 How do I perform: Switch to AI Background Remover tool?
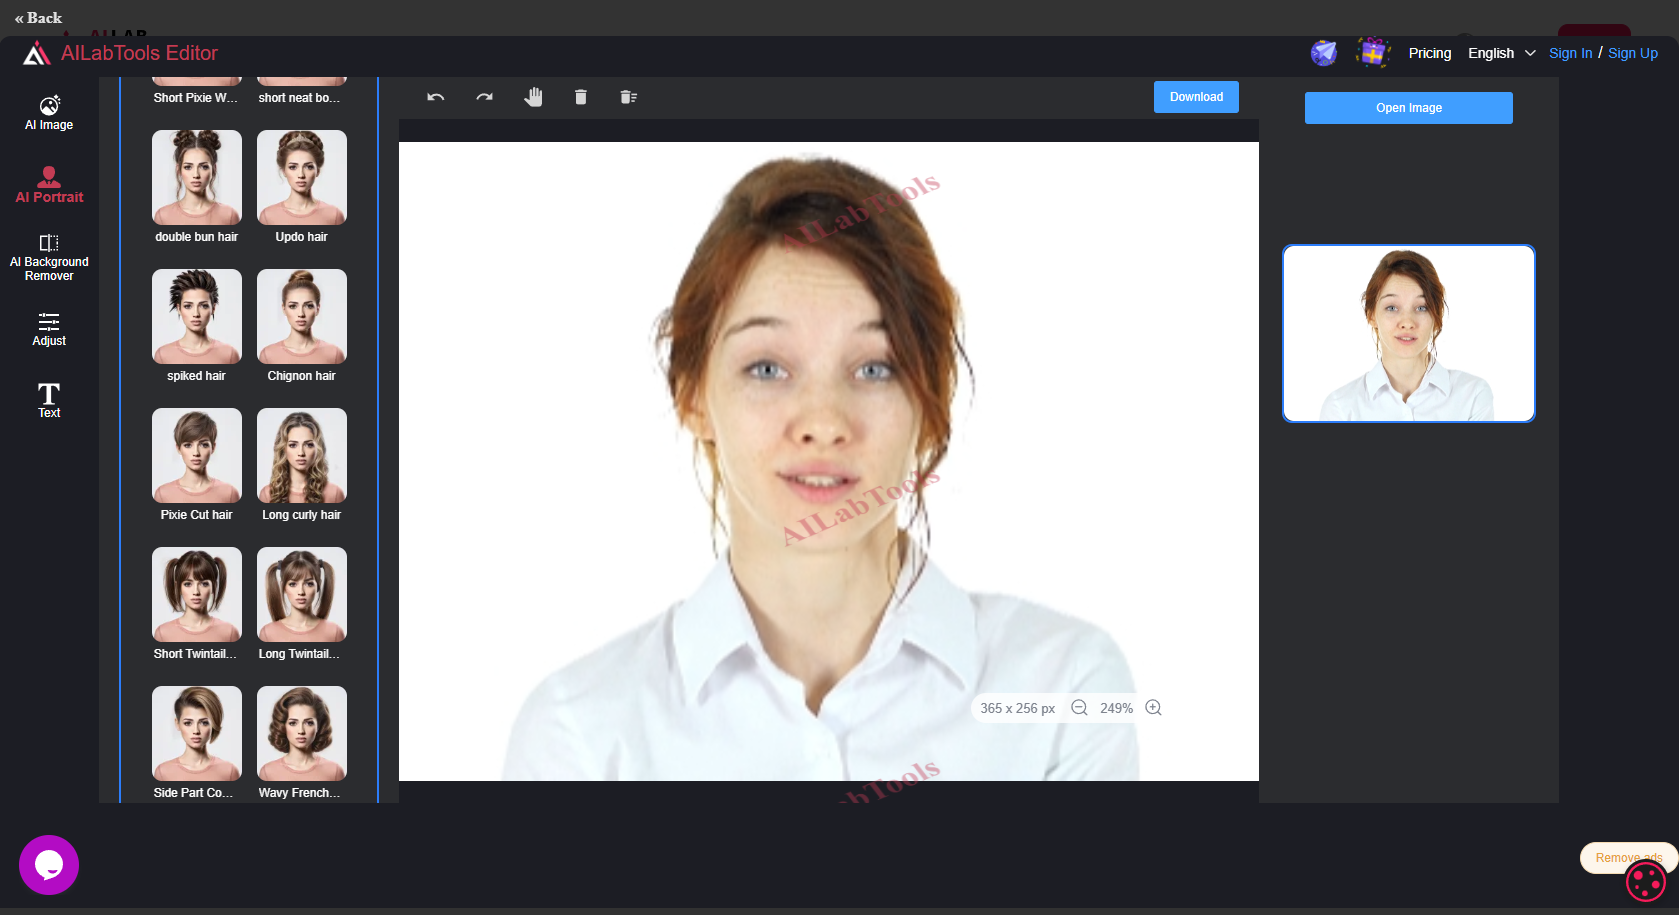click(x=49, y=258)
